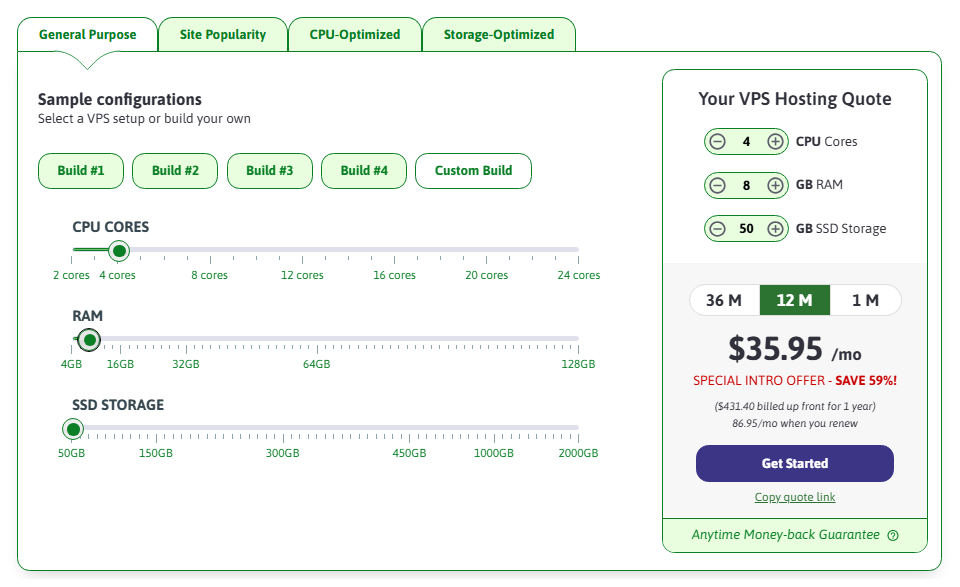
Task: Decrease CPU Cores using the minus icon
Action: pyautogui.click(x=718, y=141)
